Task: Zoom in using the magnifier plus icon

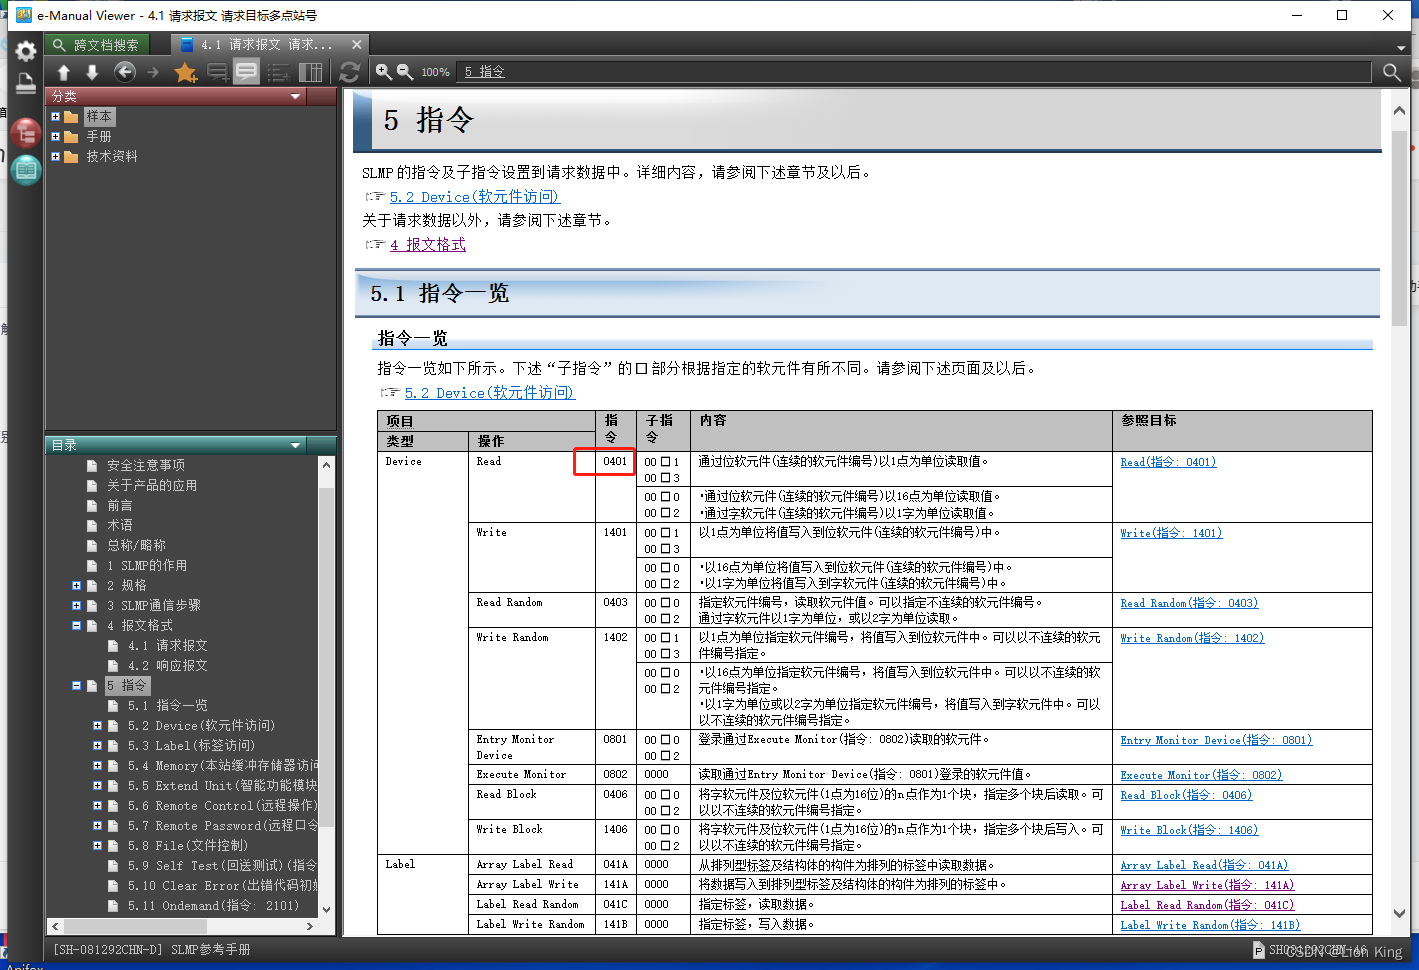Action: tap(383, 71)
